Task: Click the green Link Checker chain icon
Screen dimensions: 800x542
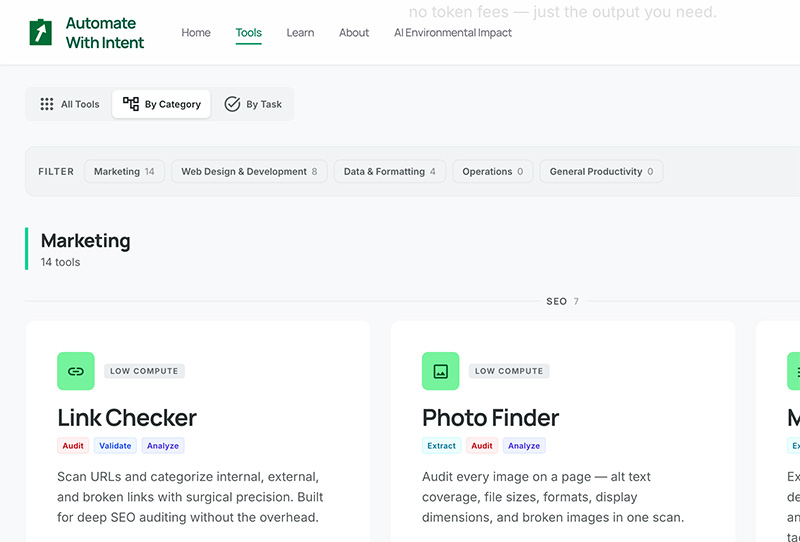Action: click(76, 371)
